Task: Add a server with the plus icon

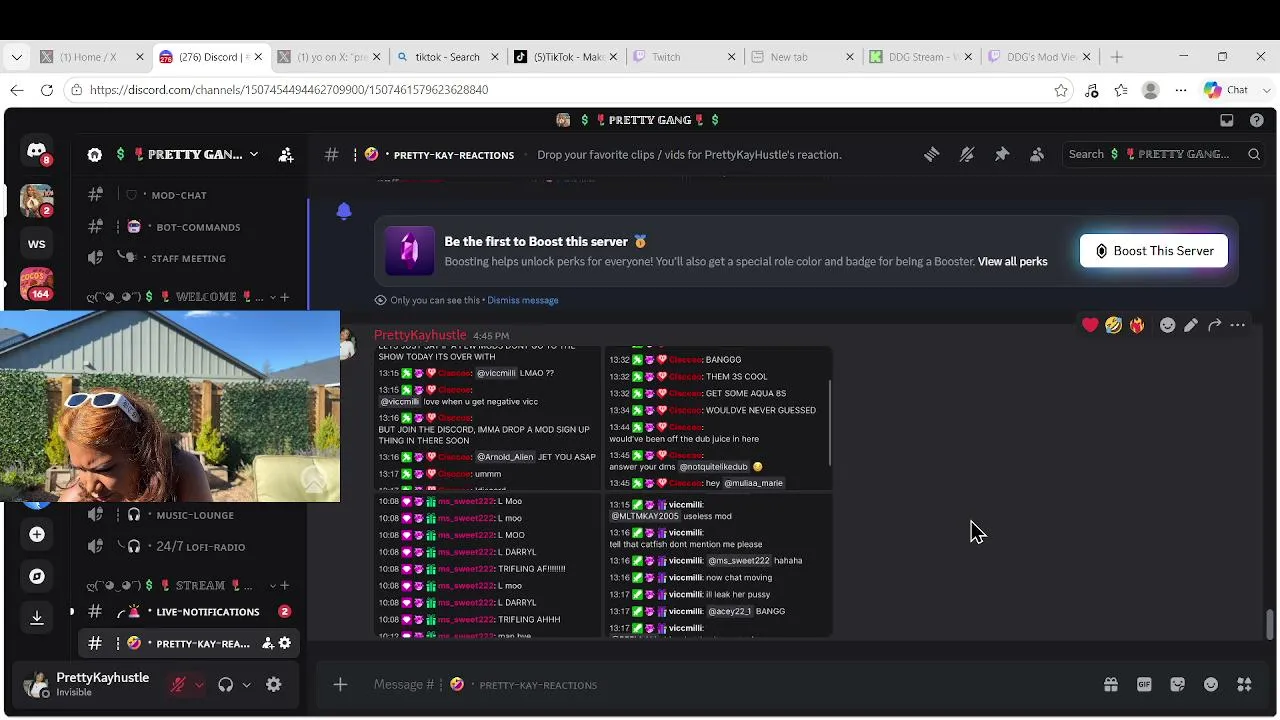Action: (x=37, y=534)
